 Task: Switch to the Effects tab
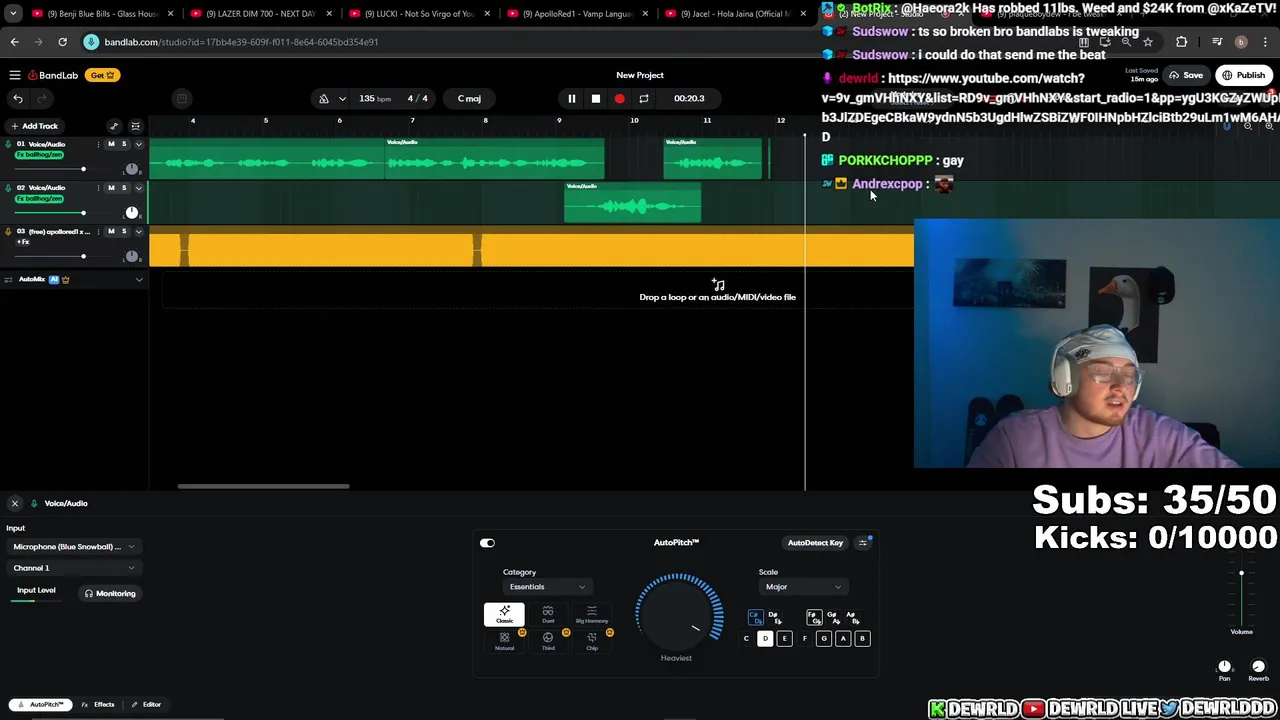click(98, 704)
